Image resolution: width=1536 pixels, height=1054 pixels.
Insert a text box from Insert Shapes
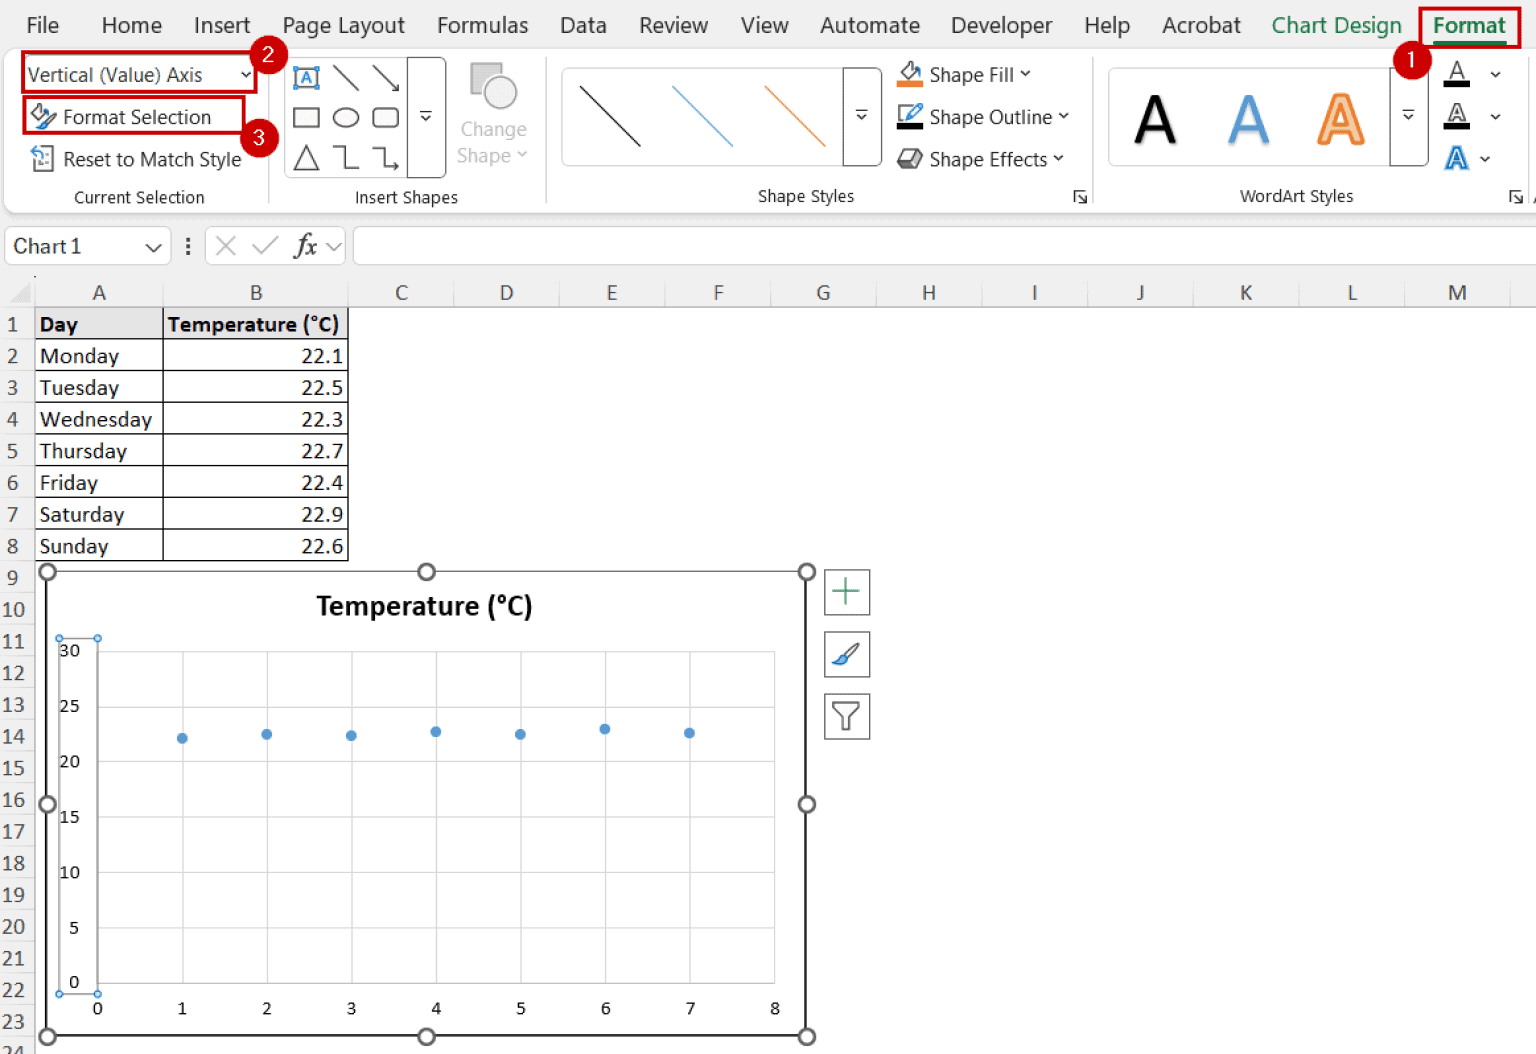pyautogui.click(x=306, y=77)
